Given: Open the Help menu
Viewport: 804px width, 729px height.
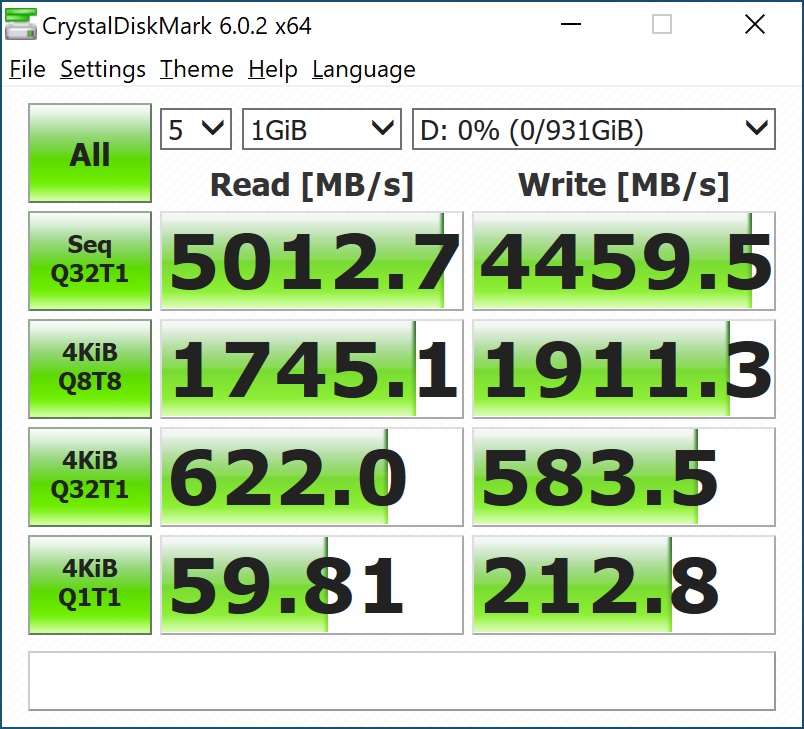Looking at the screenshot, I should pyautogui.click(x=273, y=69).
